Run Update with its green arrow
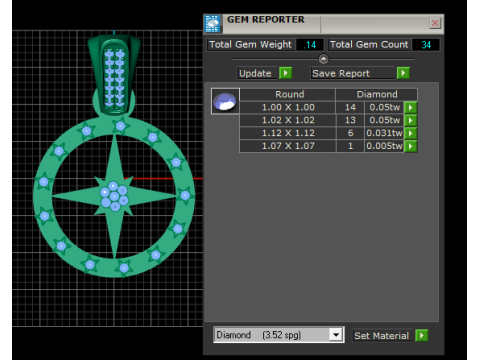Image resolution: width=480 pixels, height=360 pixels. tap(286, 73)
